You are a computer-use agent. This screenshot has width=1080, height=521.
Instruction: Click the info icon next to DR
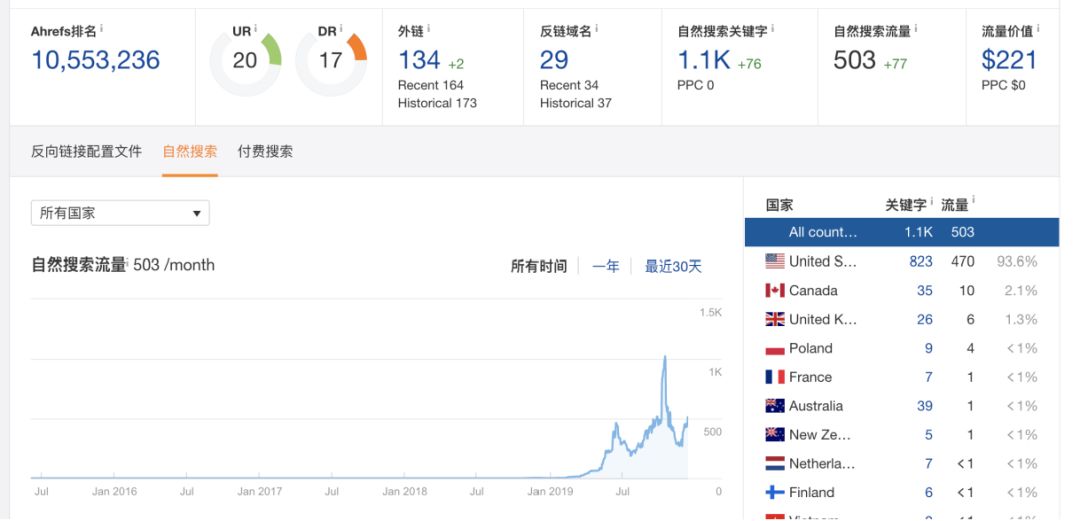(x=341, y=28)
